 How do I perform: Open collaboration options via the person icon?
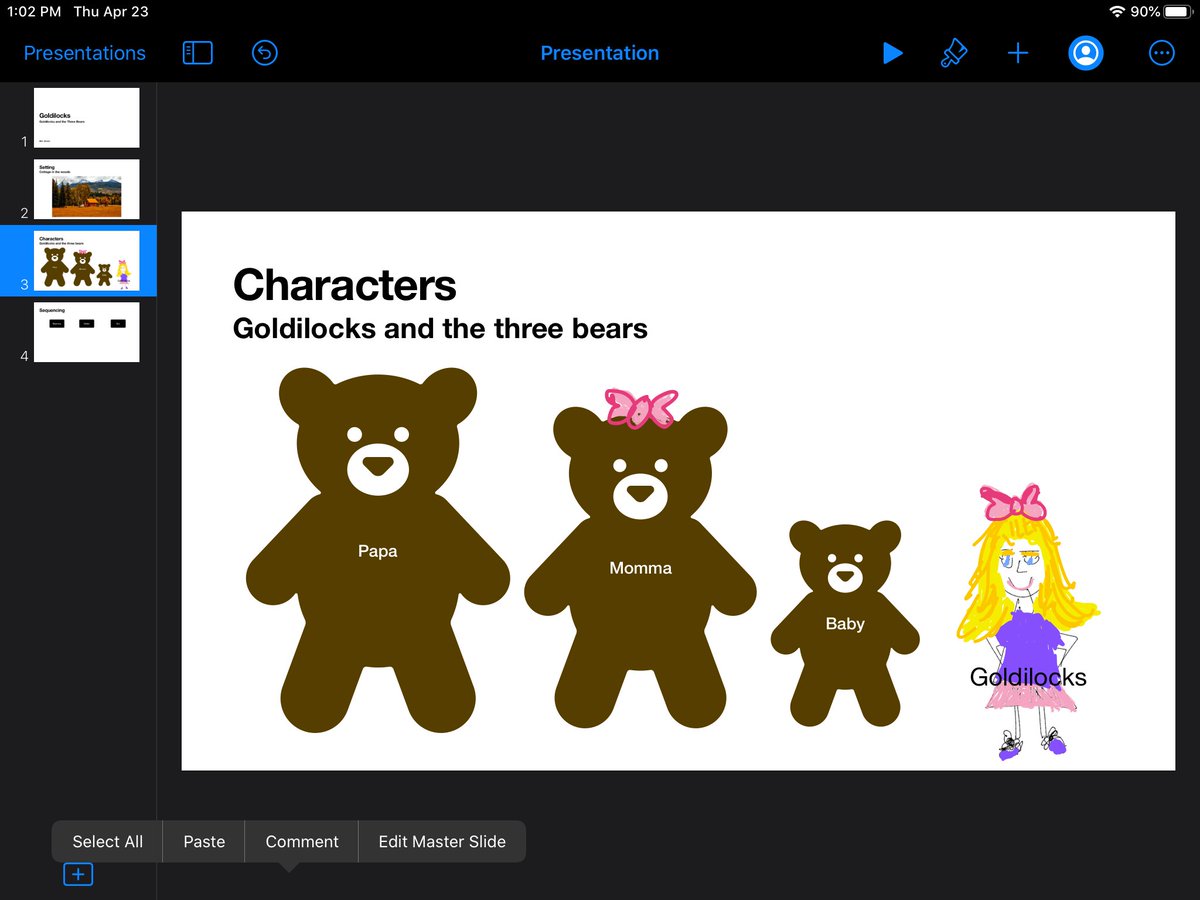click(1085, 53)
